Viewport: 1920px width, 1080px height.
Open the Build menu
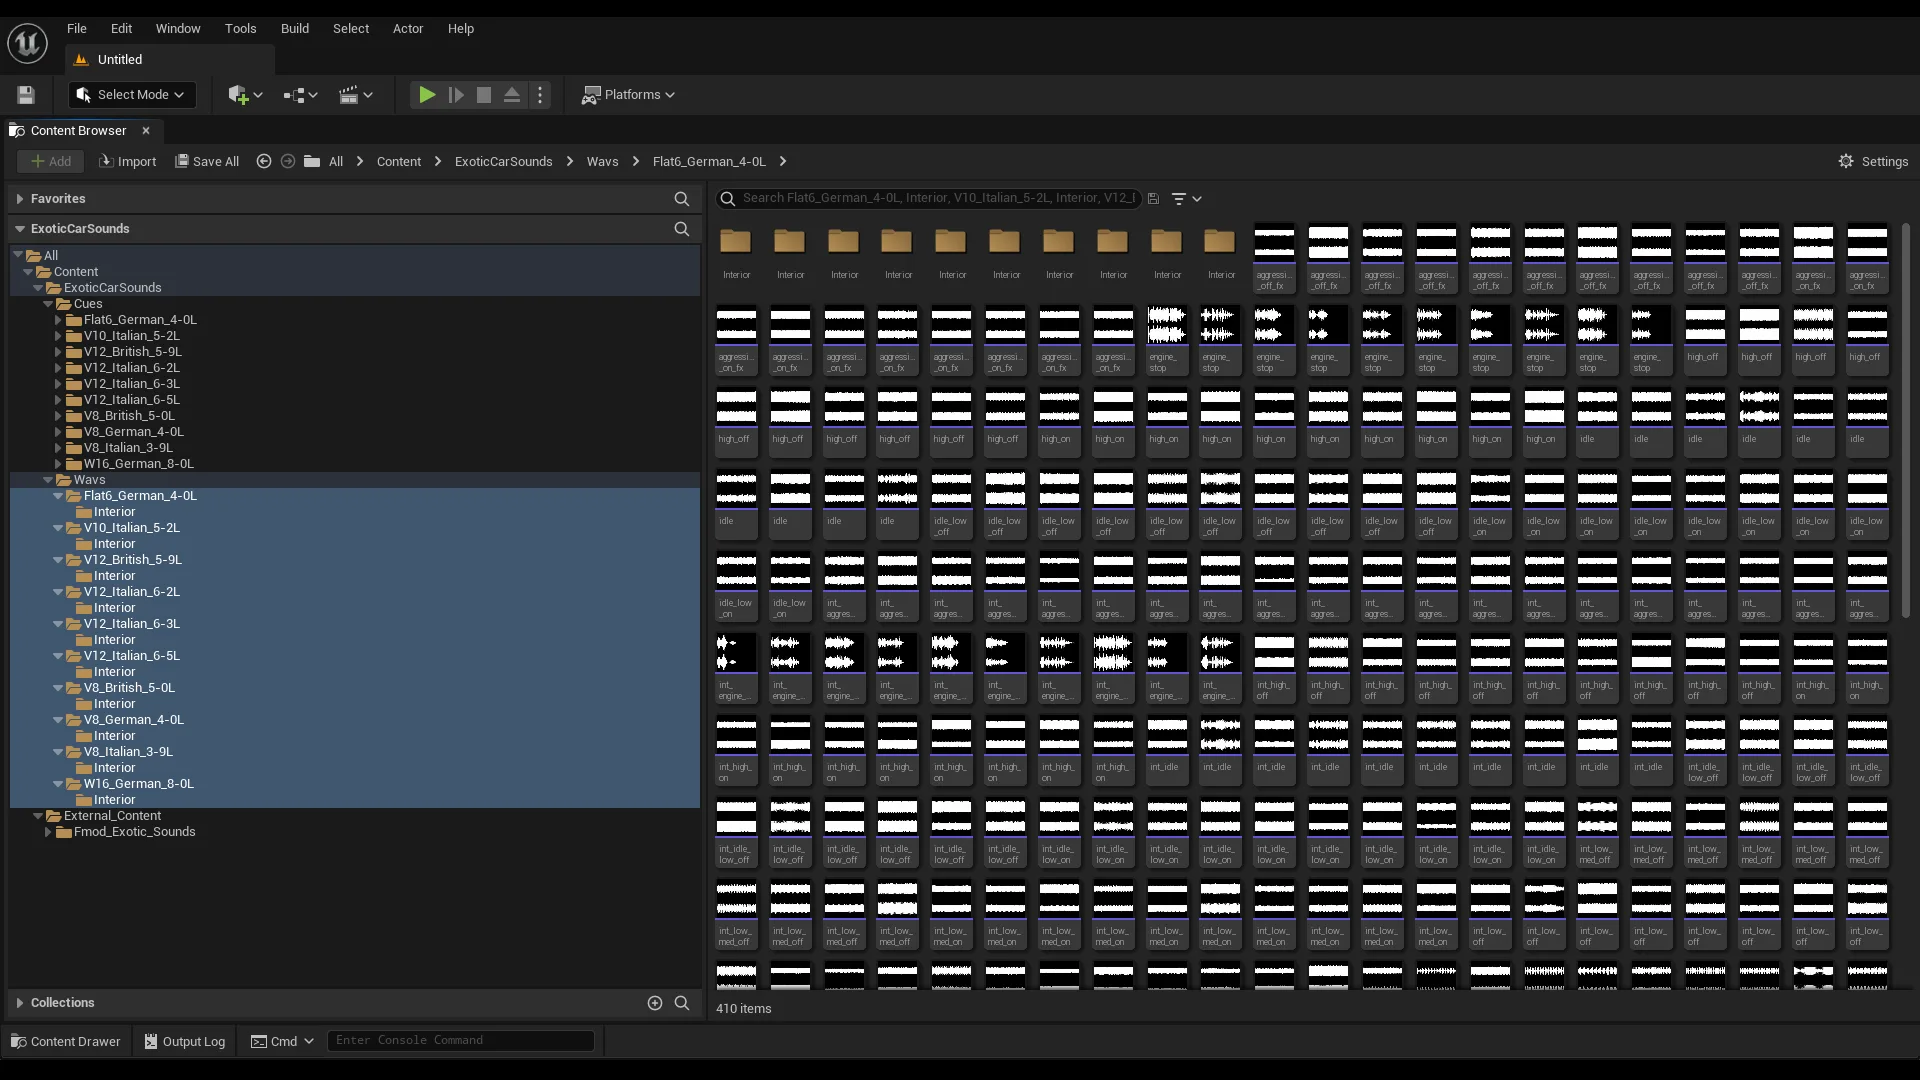(295, 29)
